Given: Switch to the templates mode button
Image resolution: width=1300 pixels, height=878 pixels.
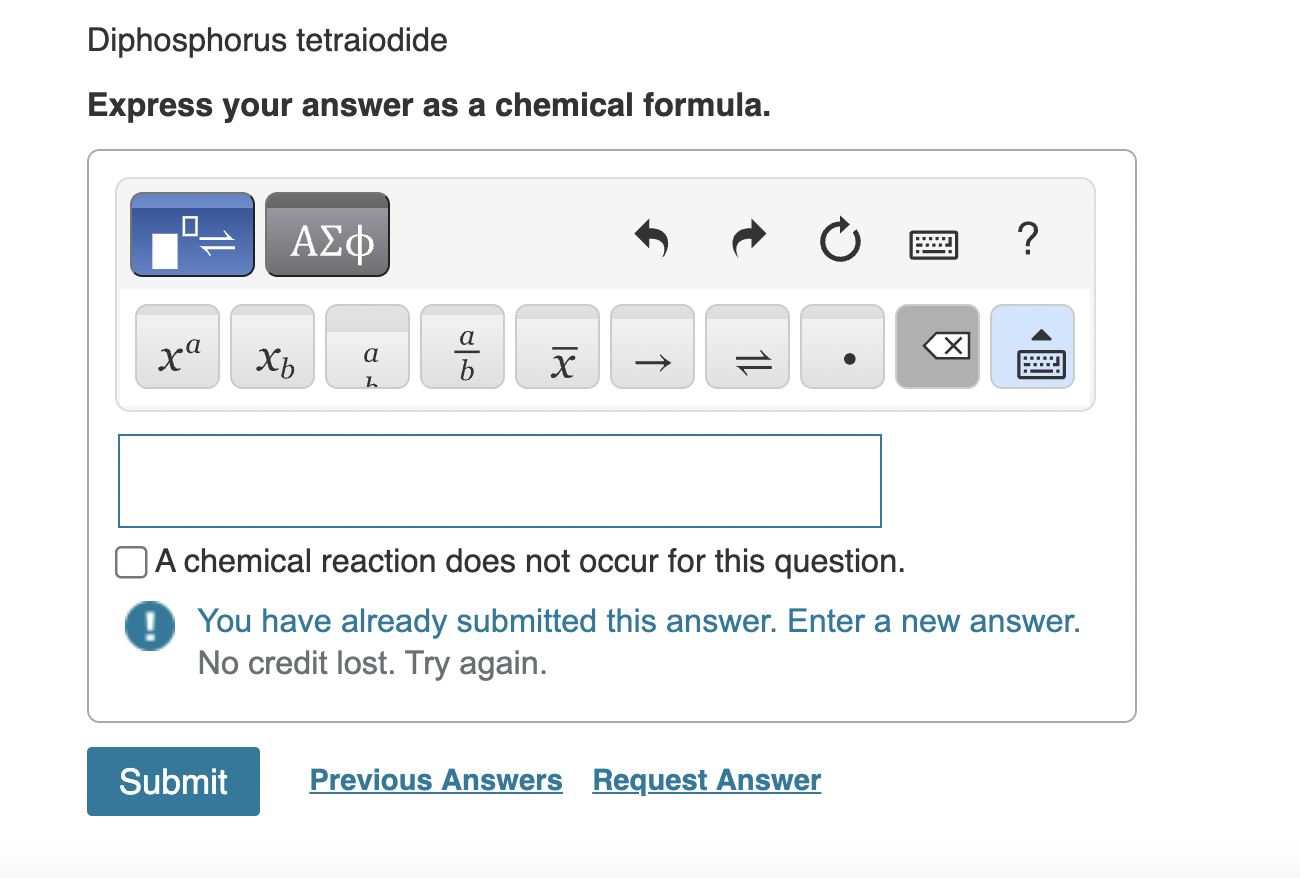Looking at the screenshot, I should tap(191, 234).
